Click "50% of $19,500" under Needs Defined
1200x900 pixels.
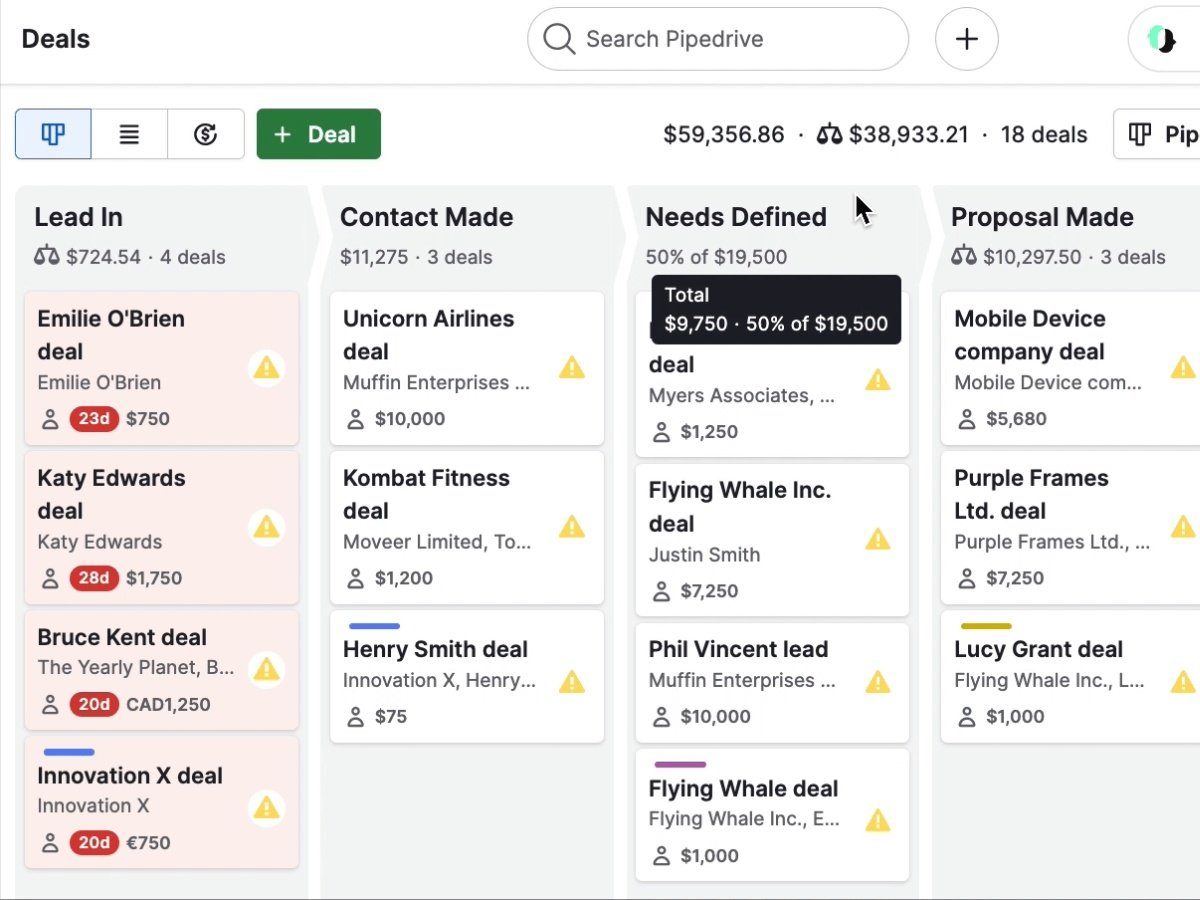tap(716, 257)
